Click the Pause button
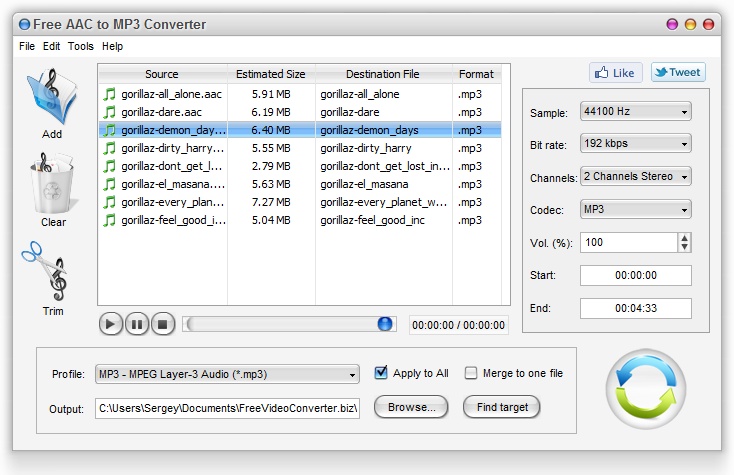Image resolution: width=734 pixels, height=475 pixels. pyautogui.click(x=137, y=324)
